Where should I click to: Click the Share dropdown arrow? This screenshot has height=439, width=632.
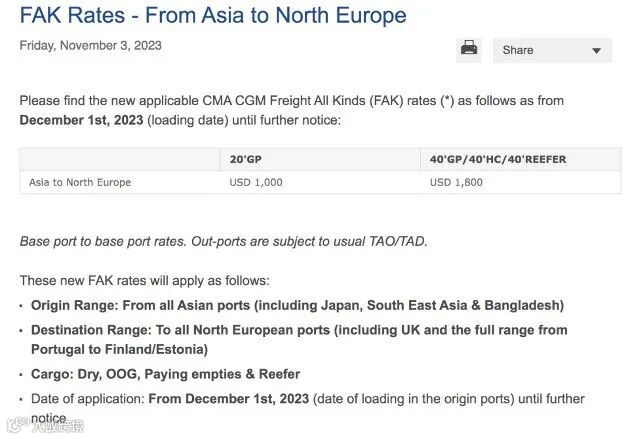(x=597, y=50)
